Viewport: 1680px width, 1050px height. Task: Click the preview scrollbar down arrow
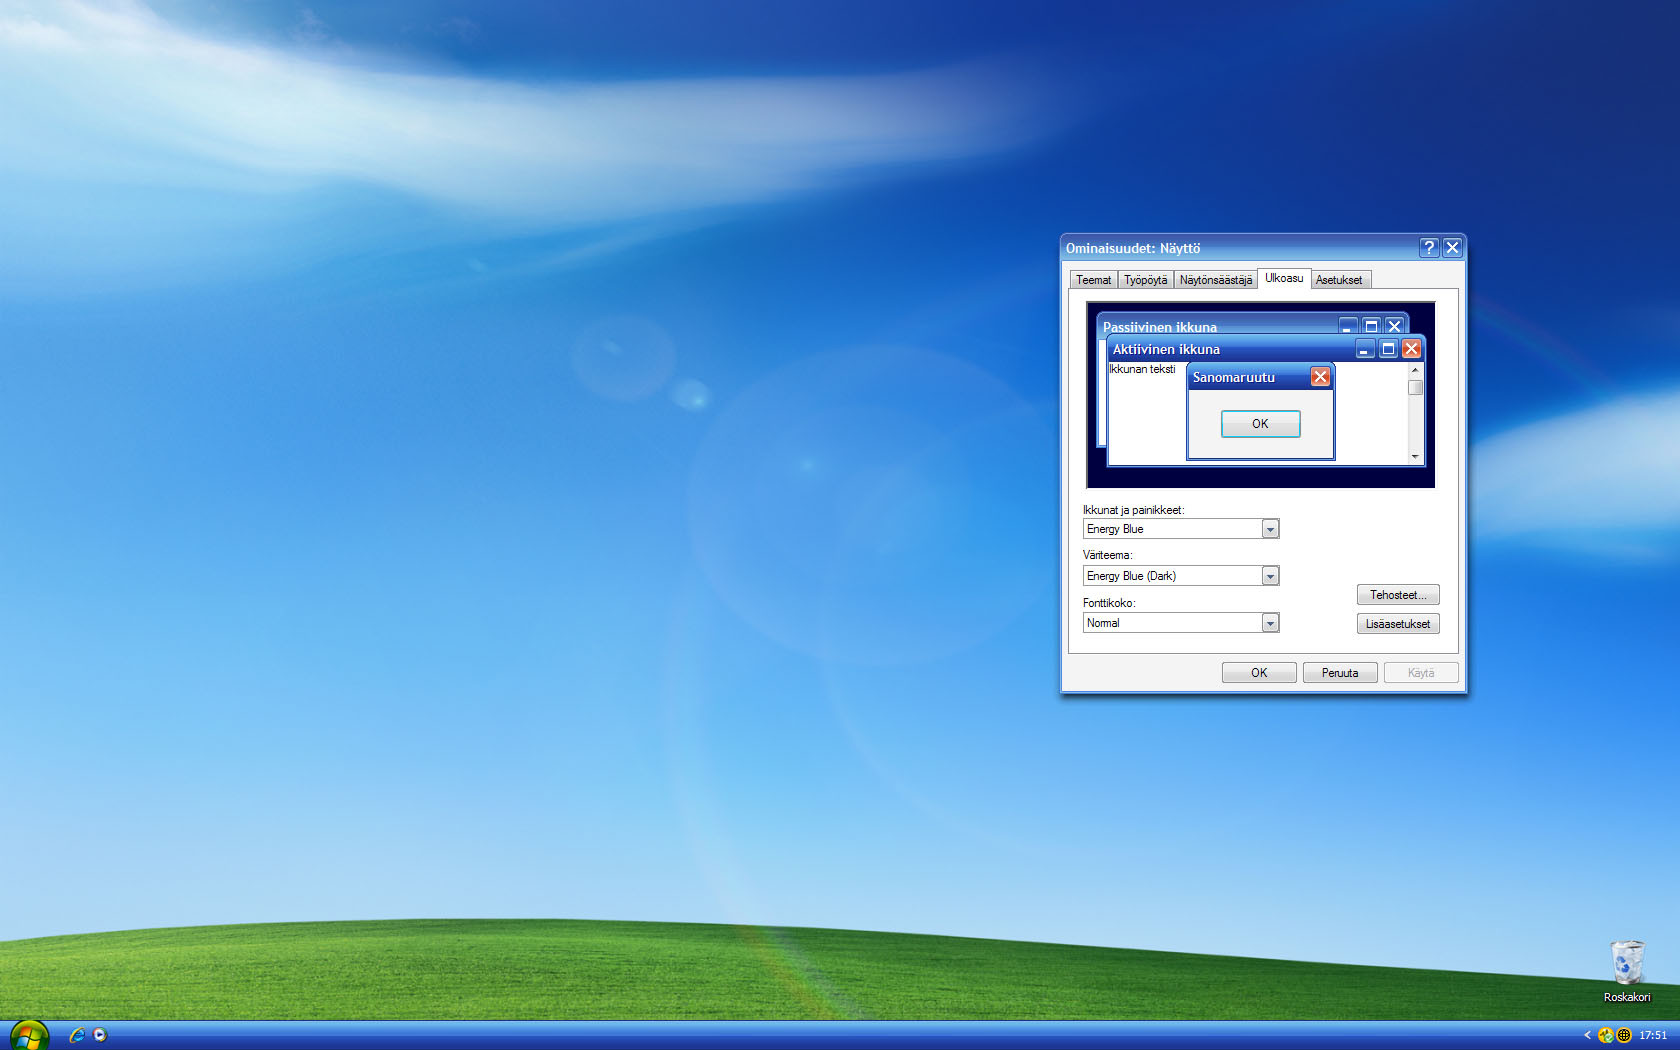[x=1415, y=457]
